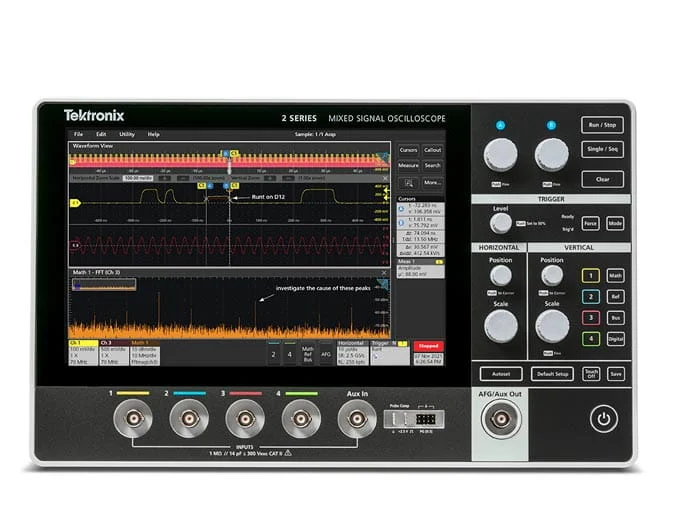Click the zoom magnifier icon on screen
The height and width of the screenshot is (521, 674).
point(408,183)
